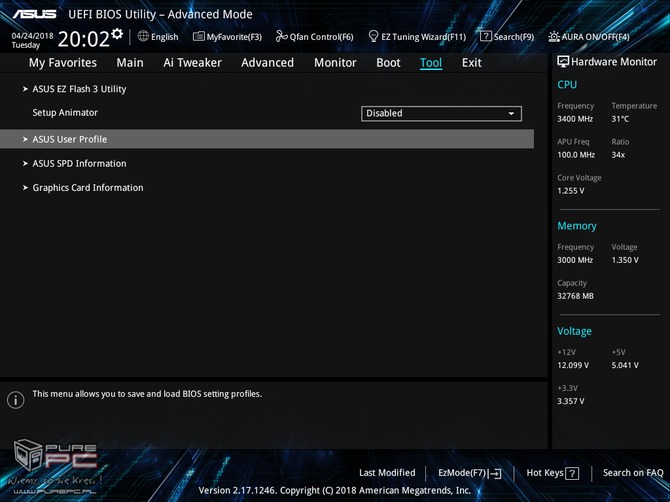
Task: Change language via English button
Action: click(x=158, y=37)
